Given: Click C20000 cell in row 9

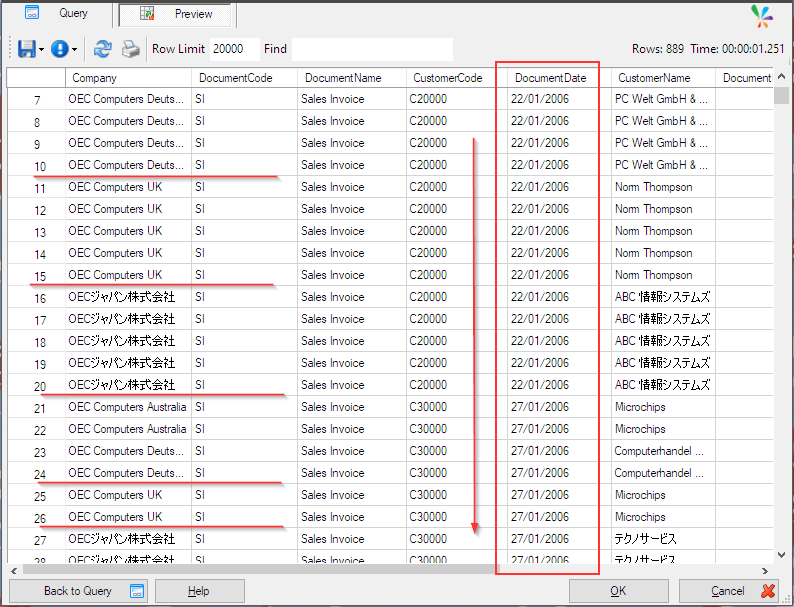Looking at the screenshot, I should coord(456,143).
